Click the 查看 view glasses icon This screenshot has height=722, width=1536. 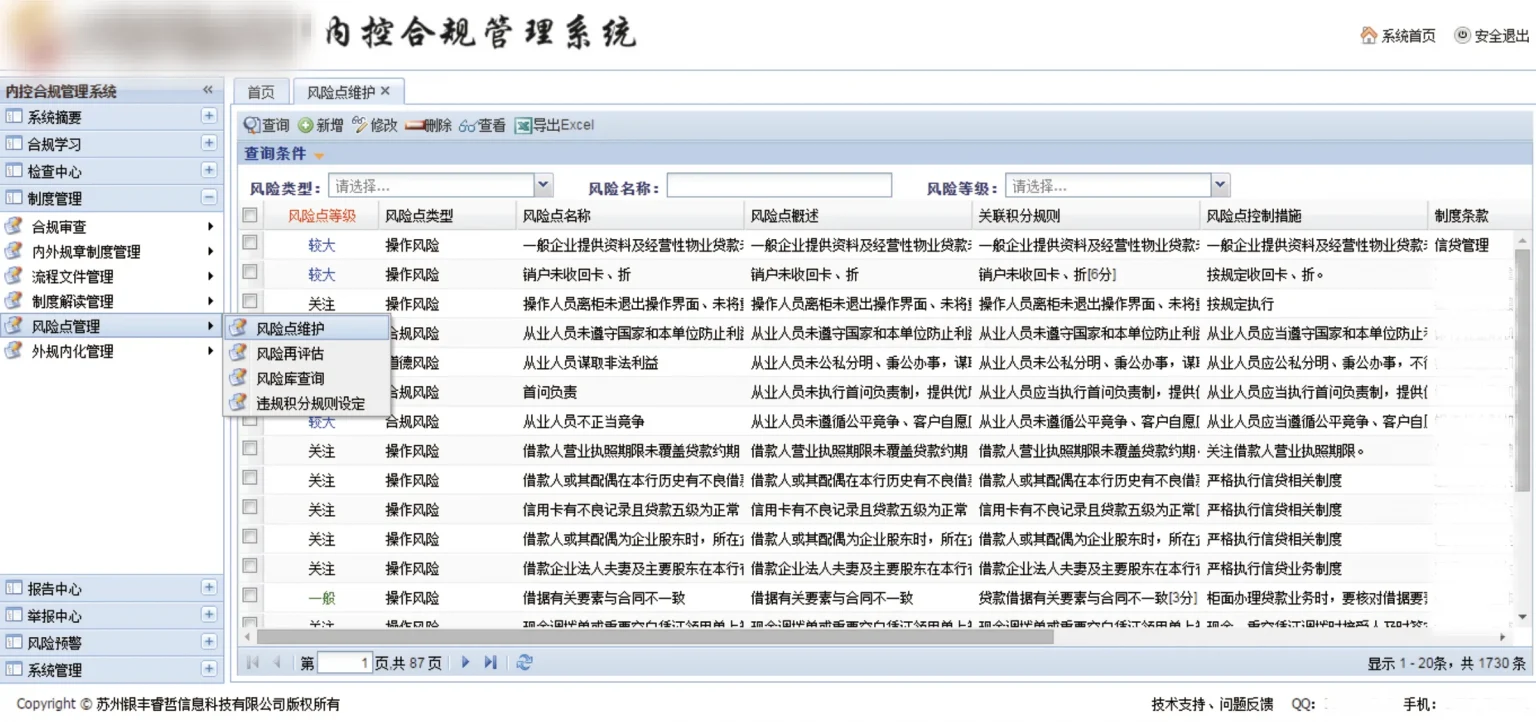[468, 126]
